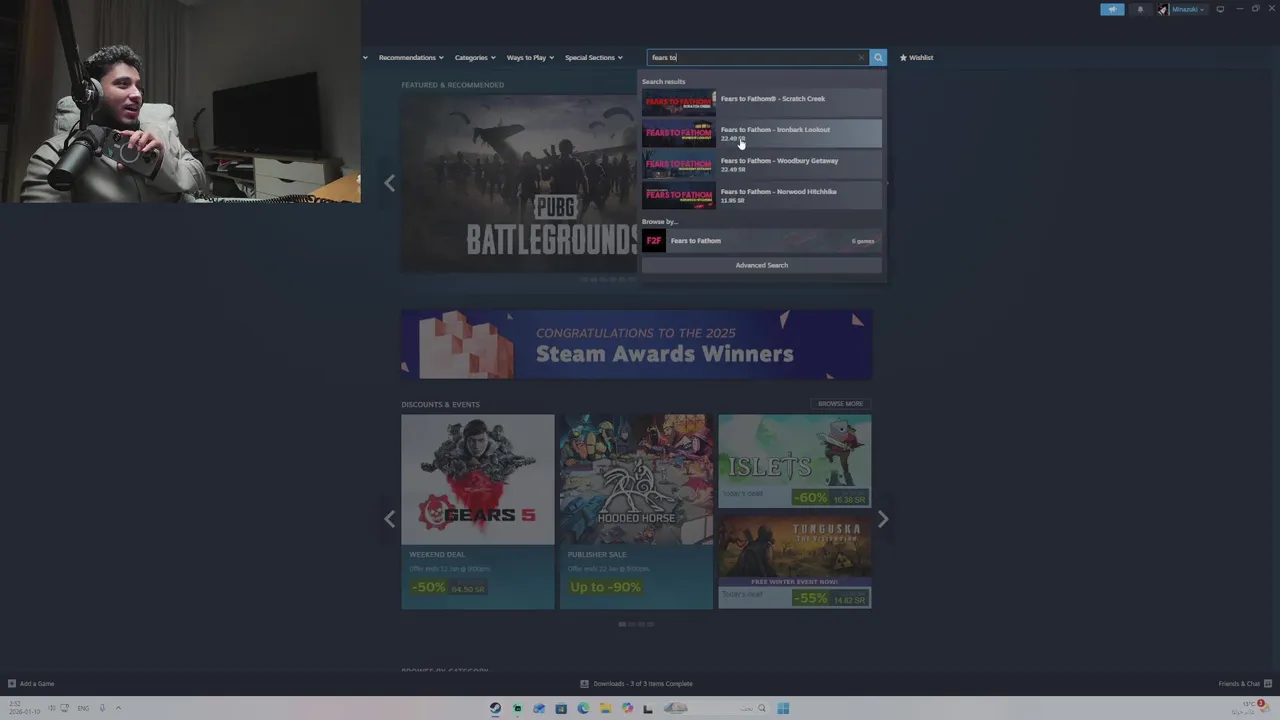
Task: Click Browse More button in Discounts & Events
Action: [840, 404]
